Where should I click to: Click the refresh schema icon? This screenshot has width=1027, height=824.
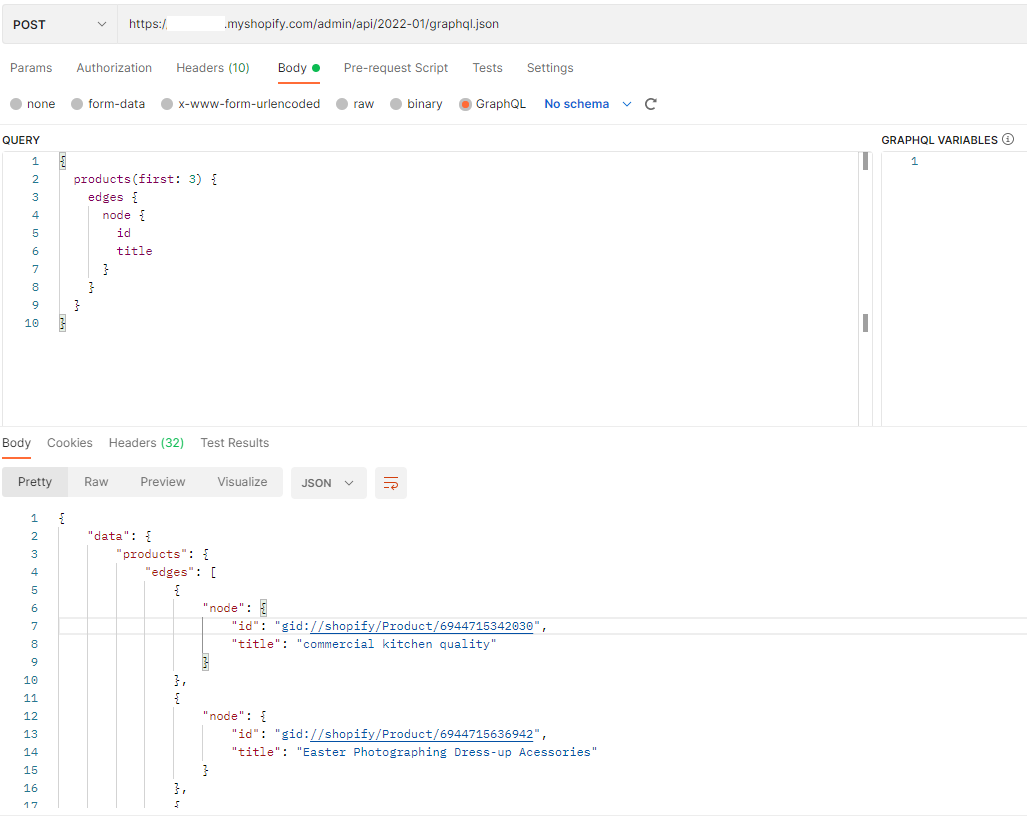pos(651,104)
